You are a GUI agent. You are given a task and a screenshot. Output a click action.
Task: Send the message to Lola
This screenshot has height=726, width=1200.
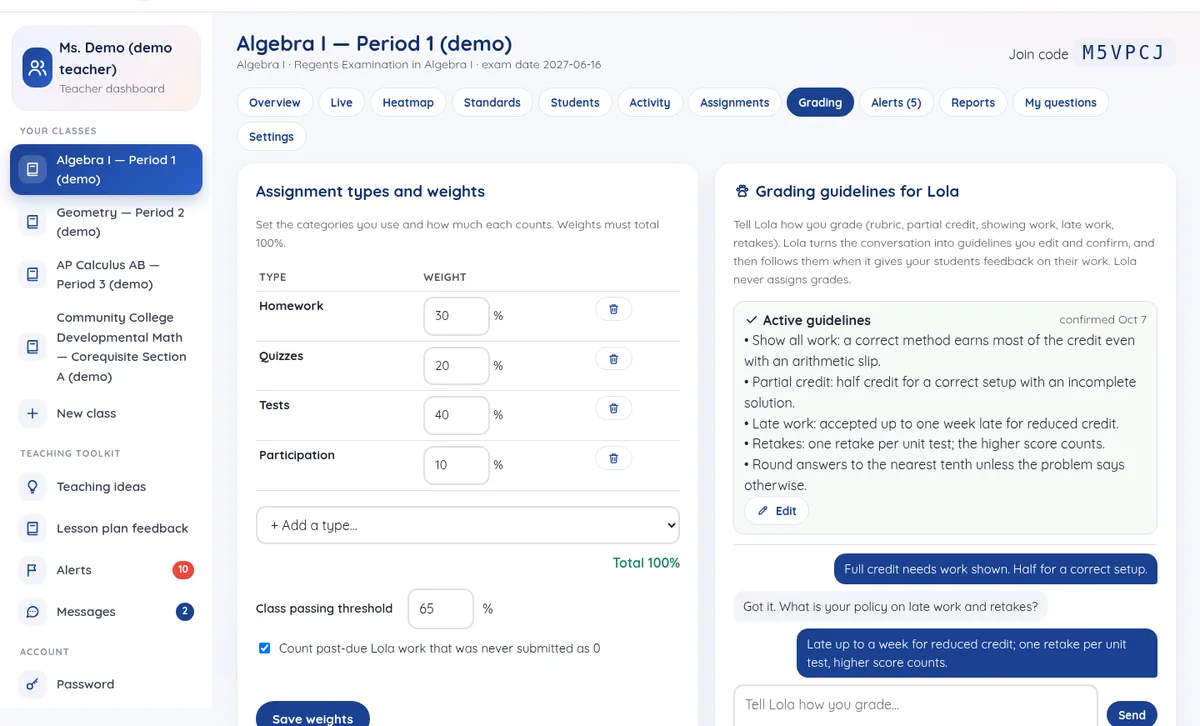1132,714
